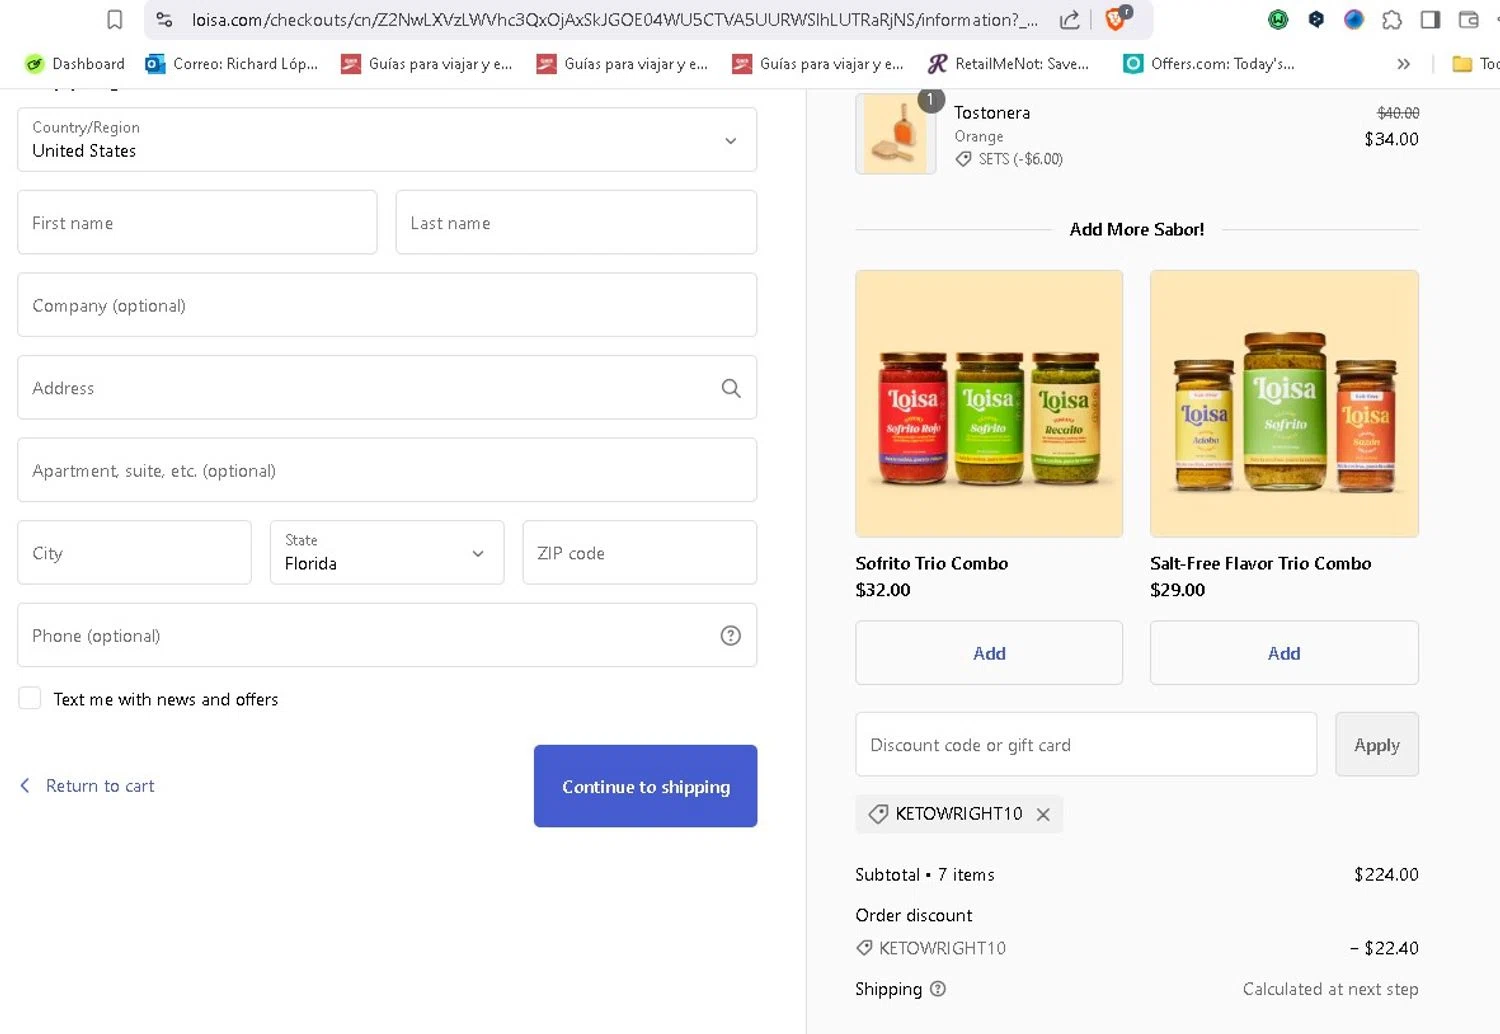Focus the First name field

point(197,222)
